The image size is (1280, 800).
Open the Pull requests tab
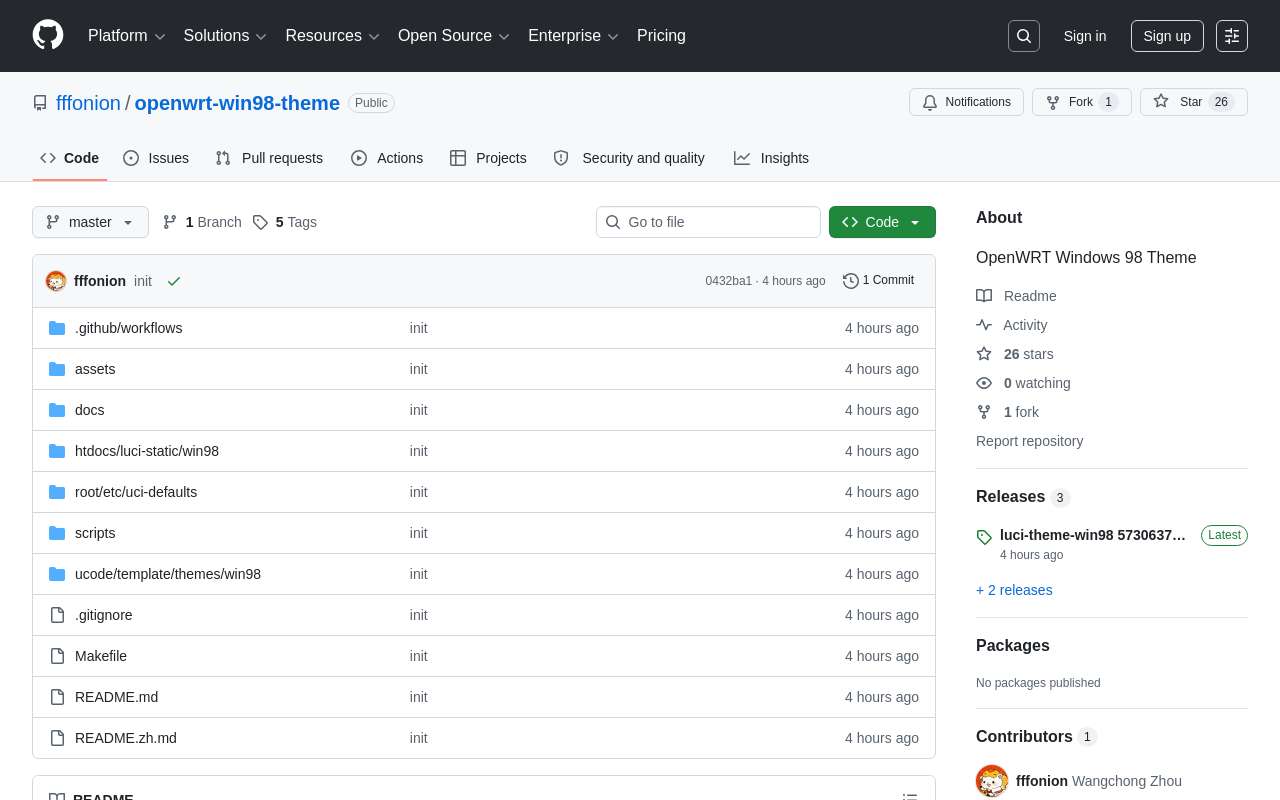click(x=269, y=158)
